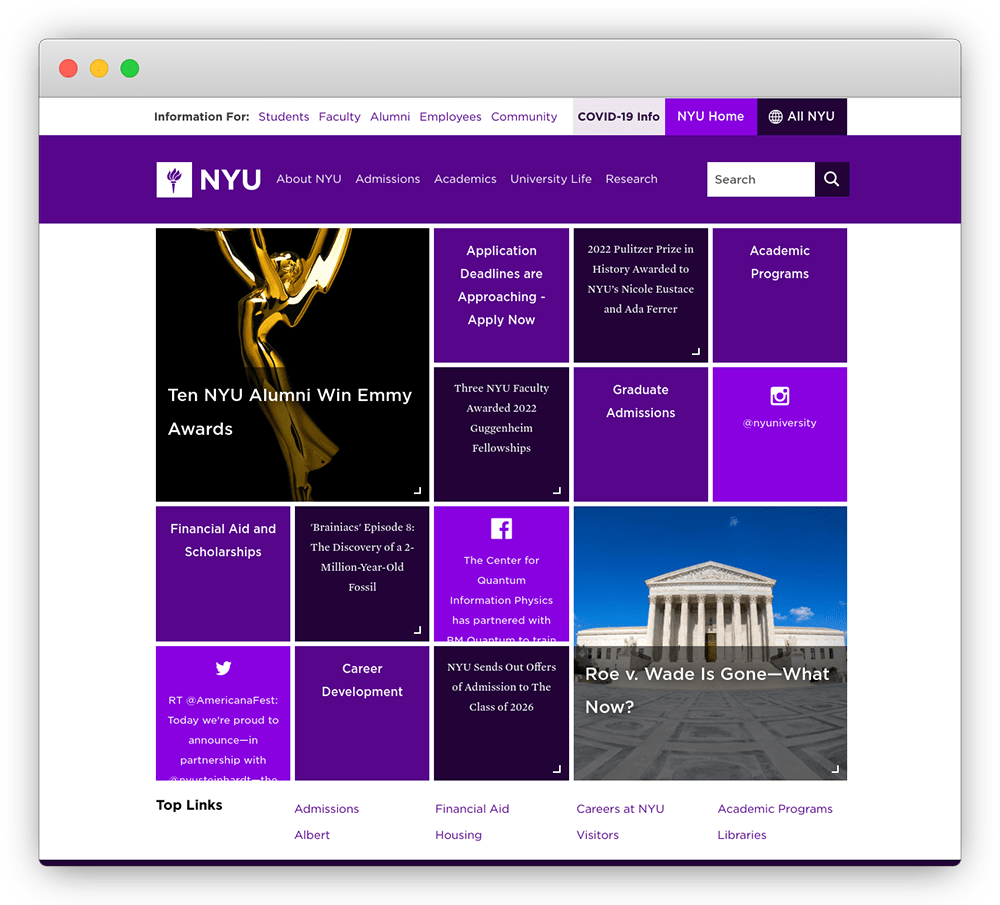
Task: Switch to the COVID-19 Info tab
Action: tap(618, 117)
